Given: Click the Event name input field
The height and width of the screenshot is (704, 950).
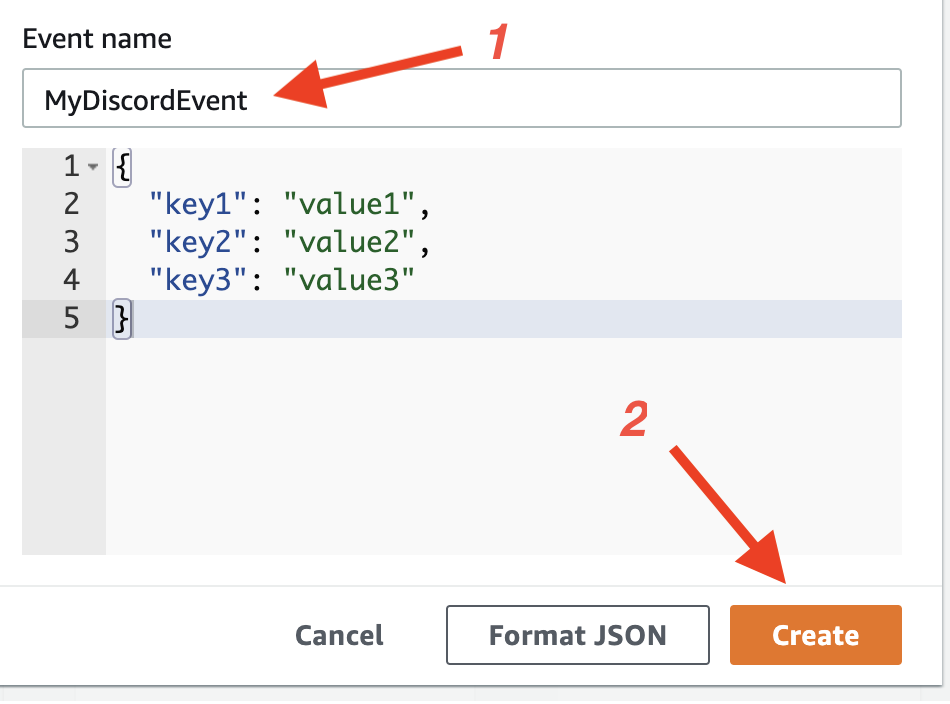Looking at the screenshot, I should coord(462,98).
